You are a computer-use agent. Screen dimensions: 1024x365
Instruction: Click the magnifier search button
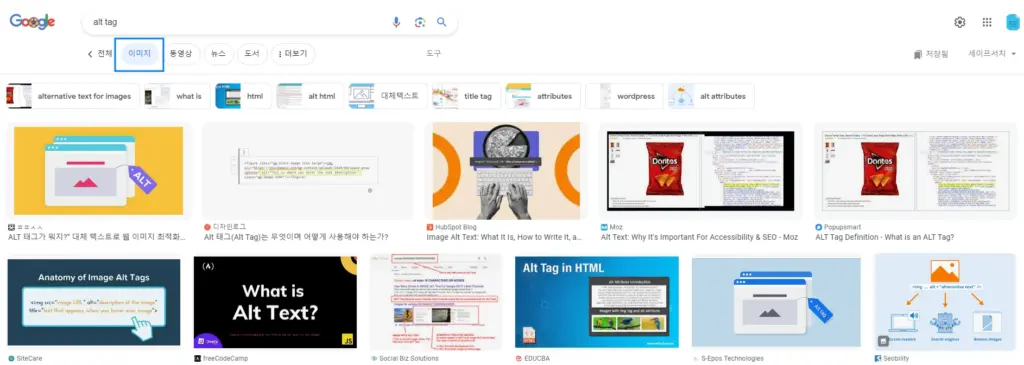pos(442,22)
